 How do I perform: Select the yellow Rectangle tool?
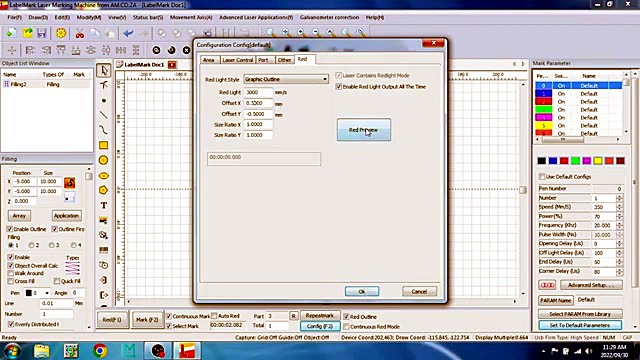104,145
